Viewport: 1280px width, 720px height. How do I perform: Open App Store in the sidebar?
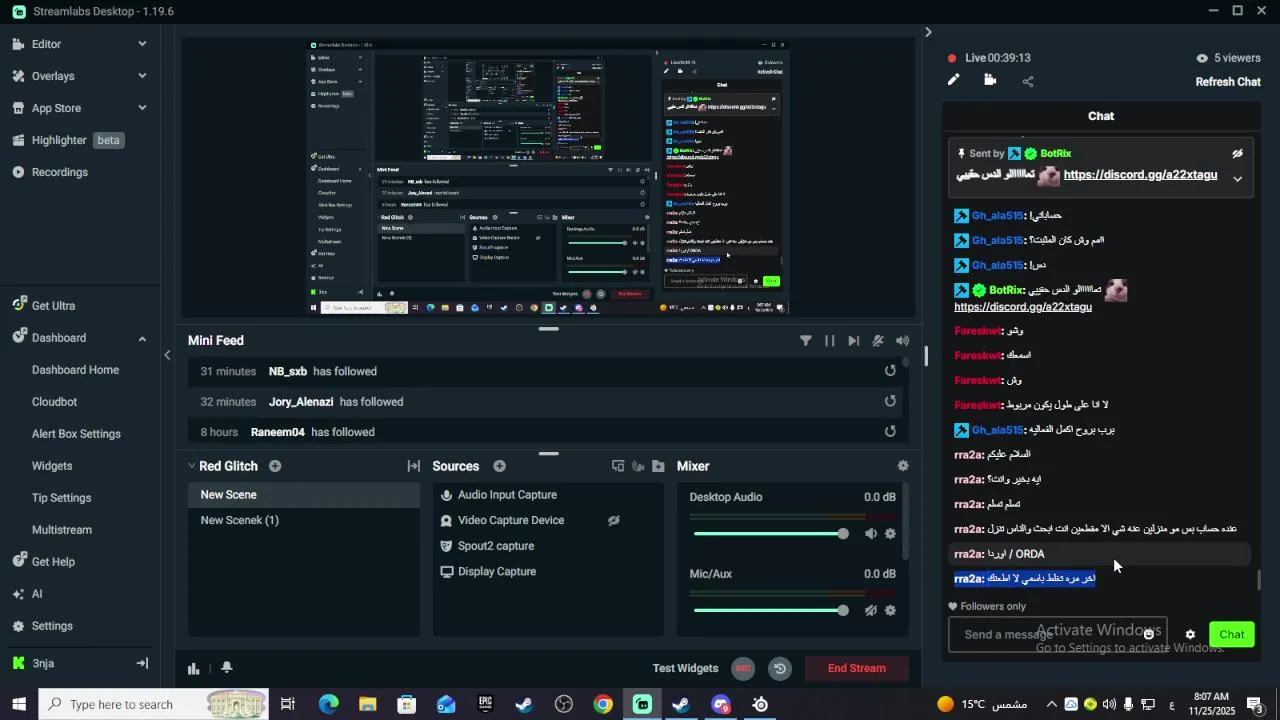(55, 108)
